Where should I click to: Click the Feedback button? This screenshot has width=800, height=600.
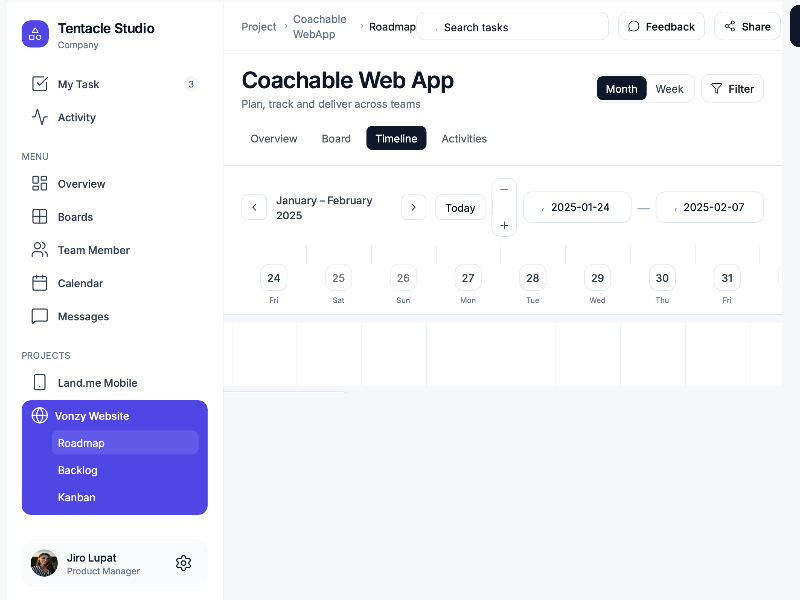coord(661,27)
